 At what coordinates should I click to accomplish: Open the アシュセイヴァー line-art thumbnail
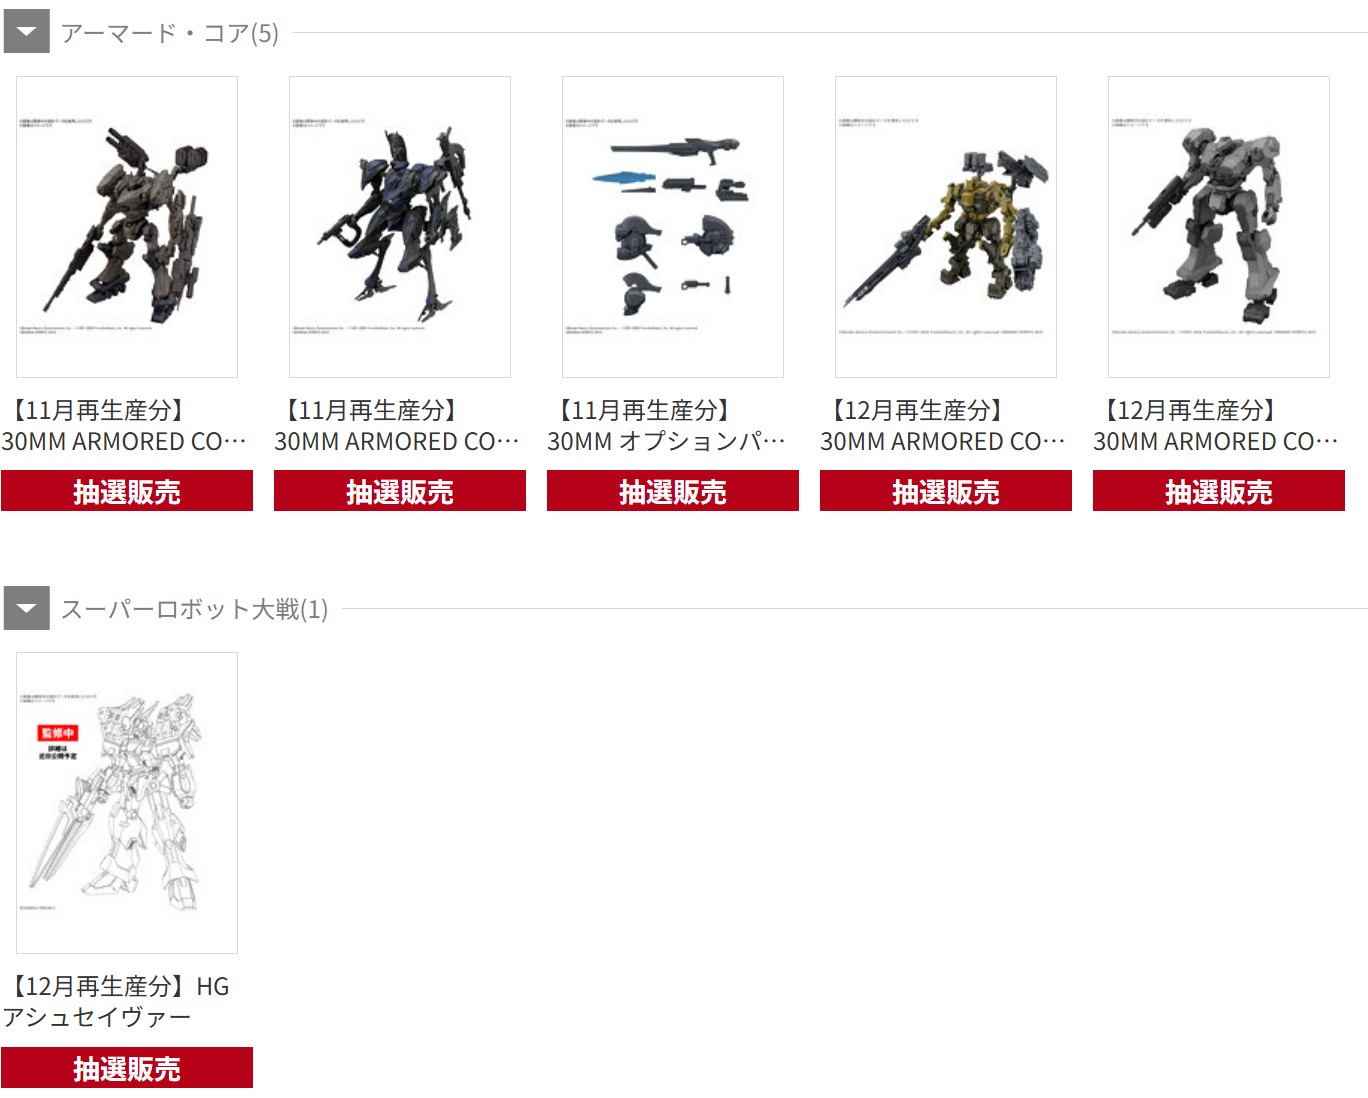tap(127, 803)
